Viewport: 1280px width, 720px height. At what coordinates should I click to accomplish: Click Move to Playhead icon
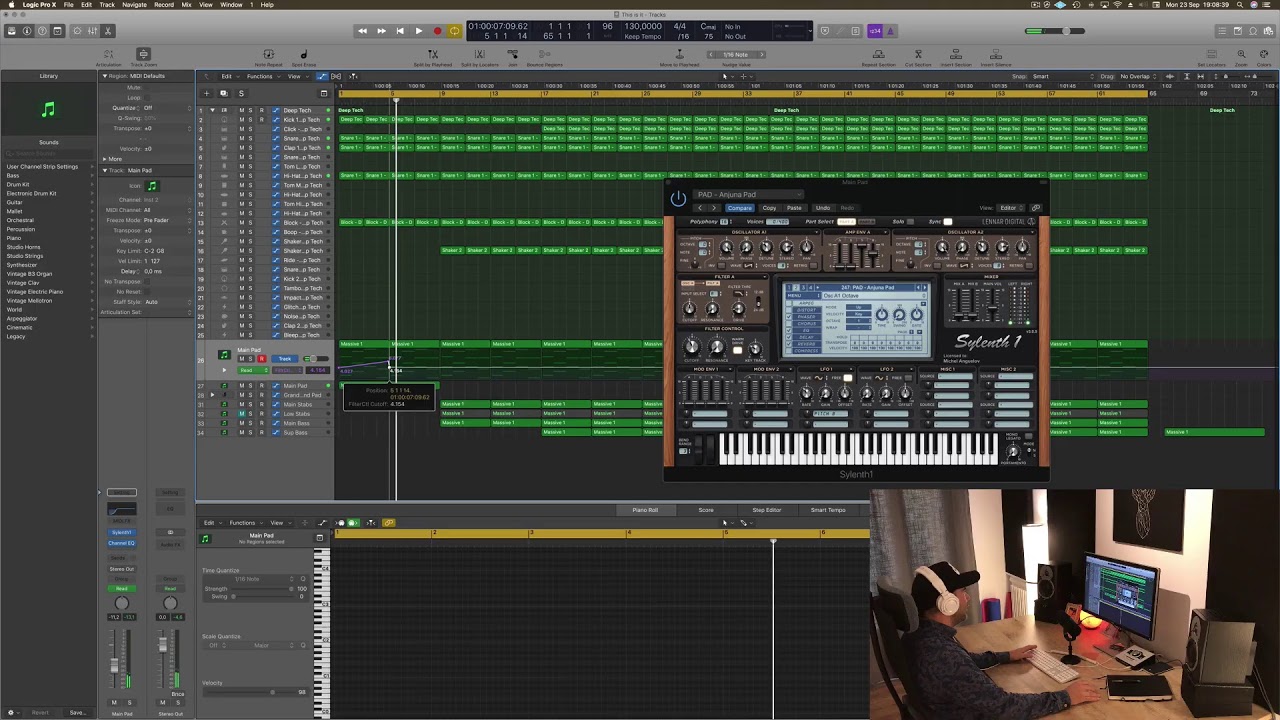680,55
